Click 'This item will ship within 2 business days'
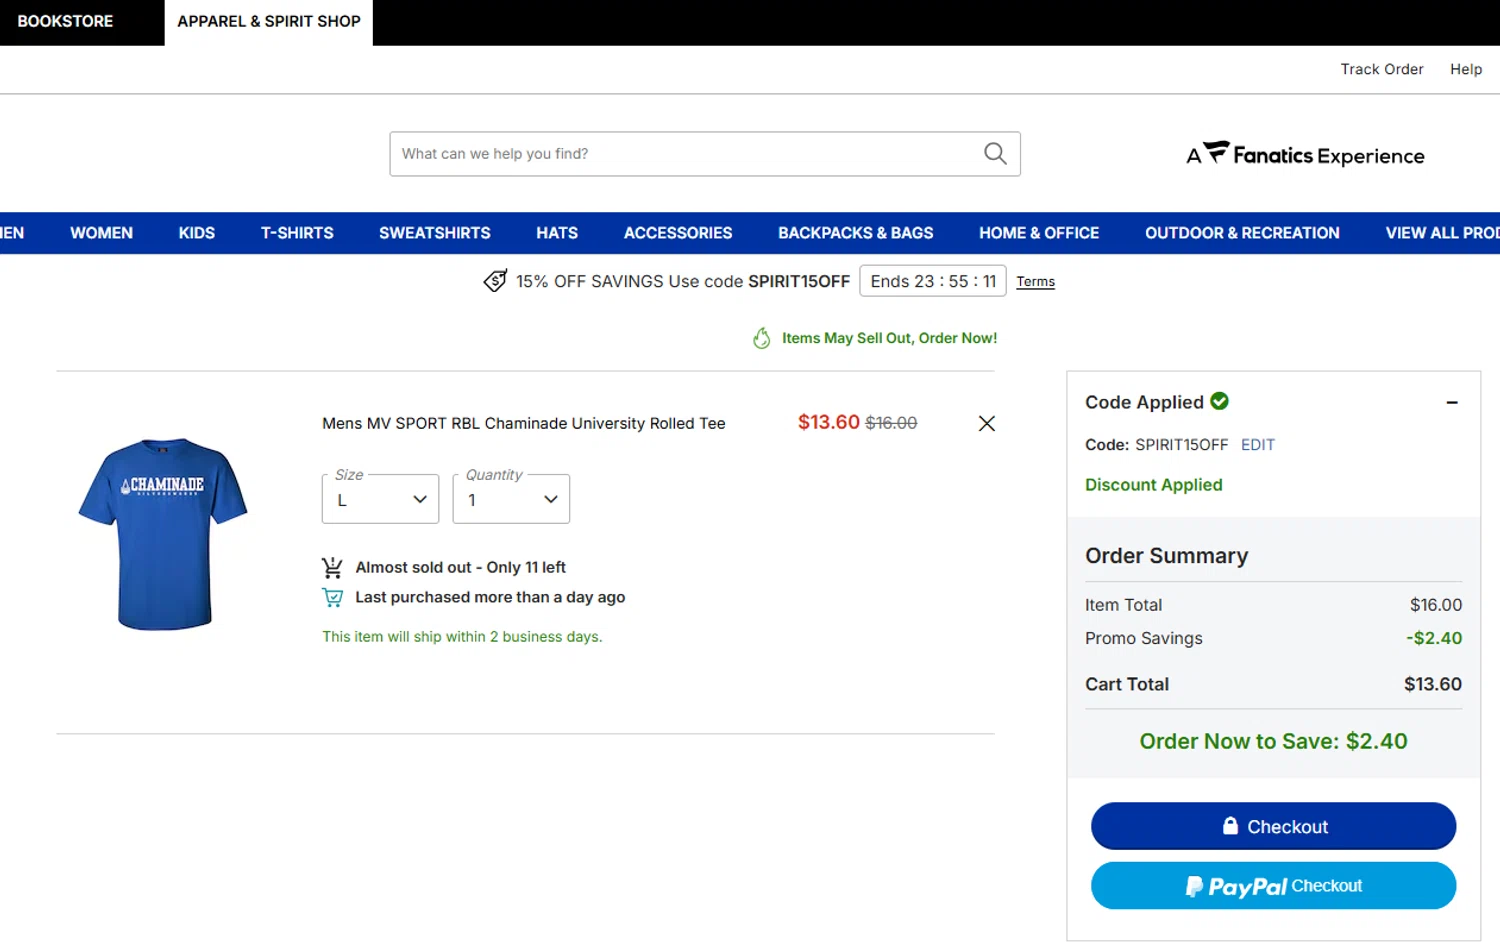The height and width of the screenshot is (942, 1500). (462, 637)
